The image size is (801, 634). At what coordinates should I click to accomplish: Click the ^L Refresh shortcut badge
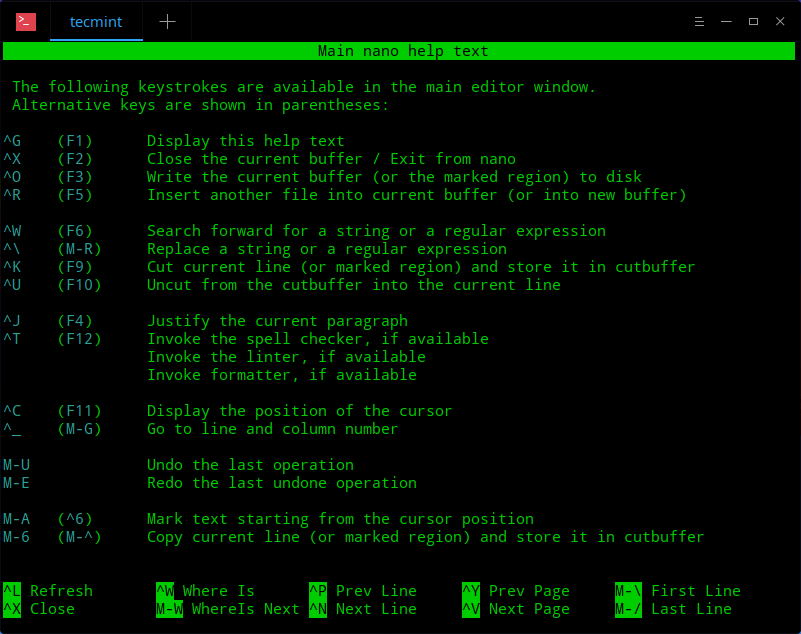tap(13, 591)
